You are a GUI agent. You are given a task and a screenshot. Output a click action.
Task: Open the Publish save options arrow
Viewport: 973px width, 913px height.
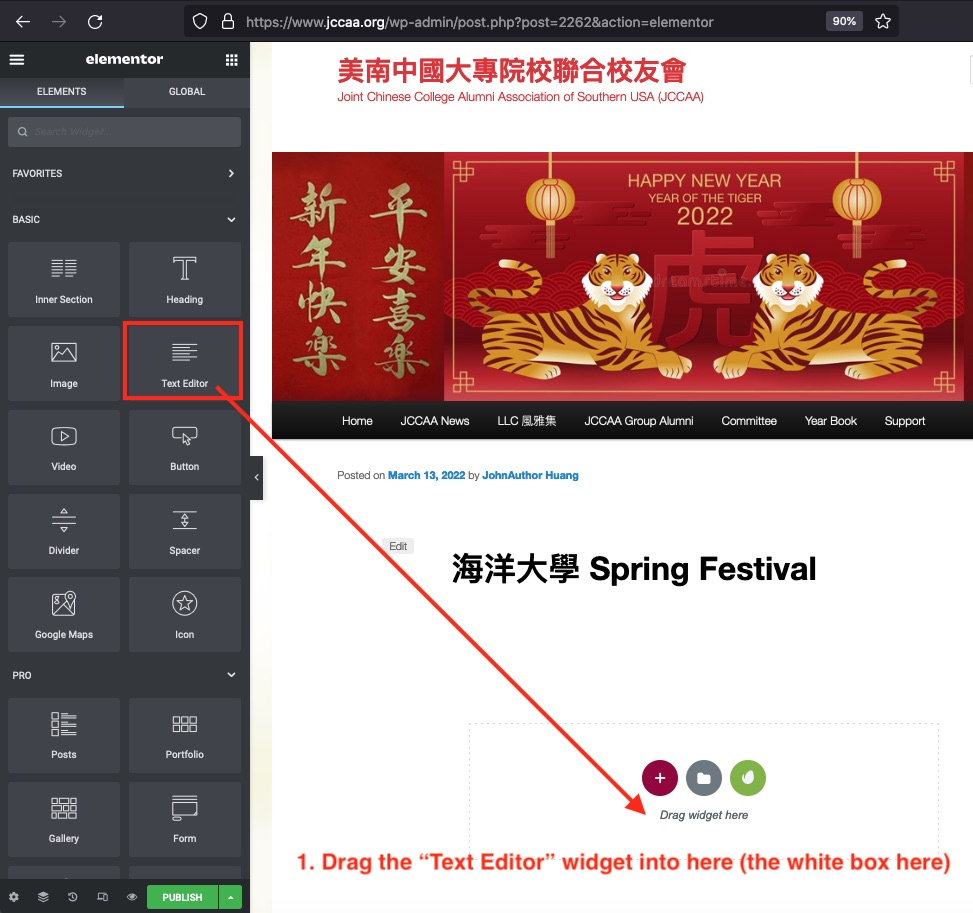(x=230, y=897)
